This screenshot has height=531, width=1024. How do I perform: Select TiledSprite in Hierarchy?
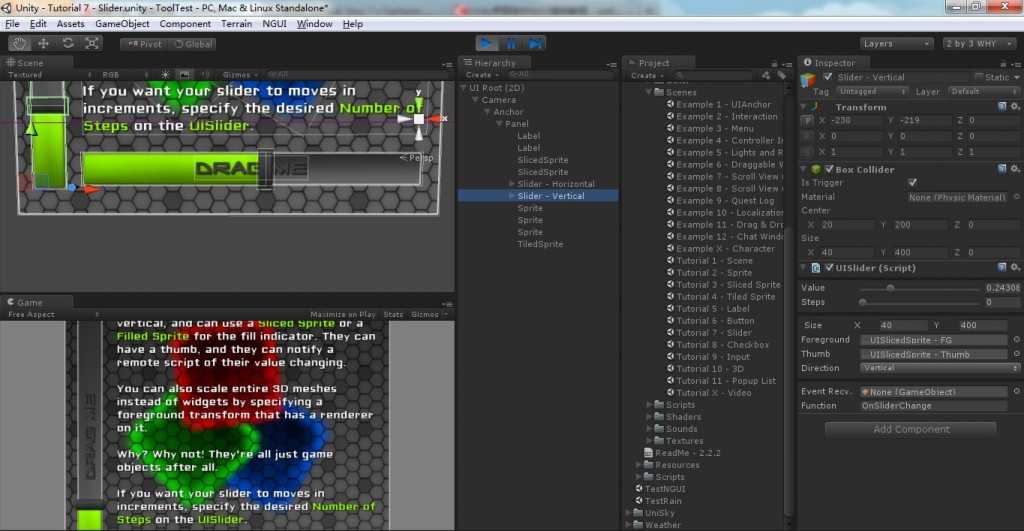[540, 244]
